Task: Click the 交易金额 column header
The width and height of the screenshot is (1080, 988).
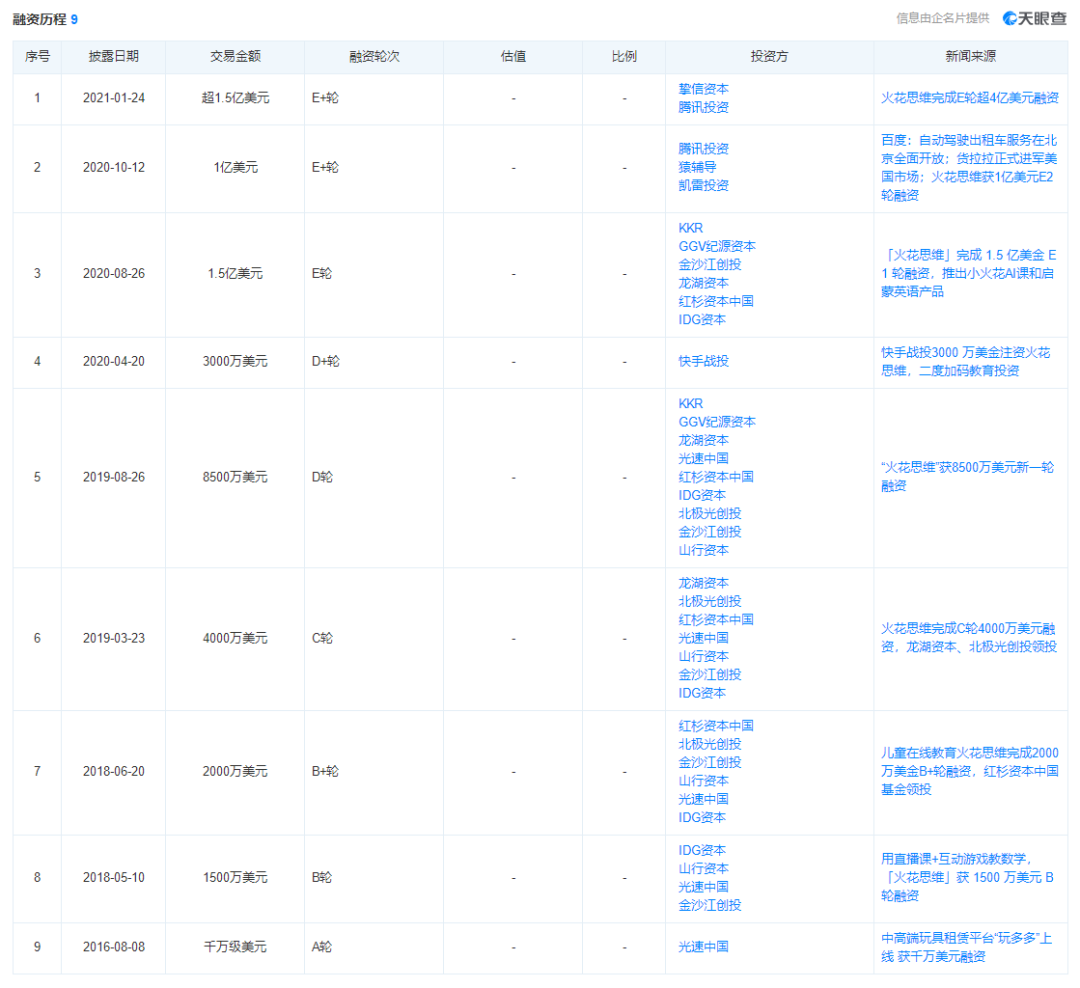Action: [234, 57]
